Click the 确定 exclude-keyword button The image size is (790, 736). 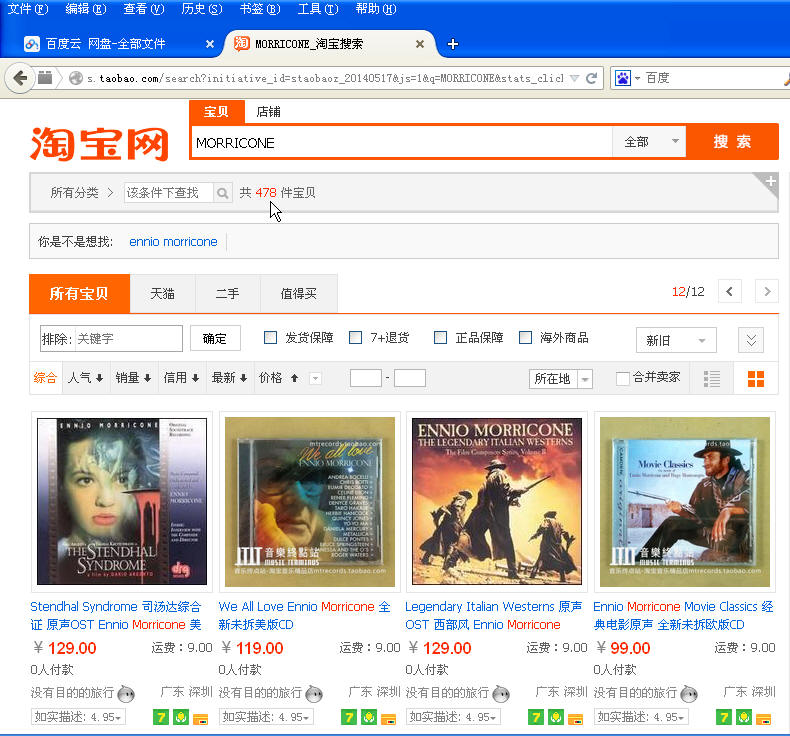click(215, 338)
